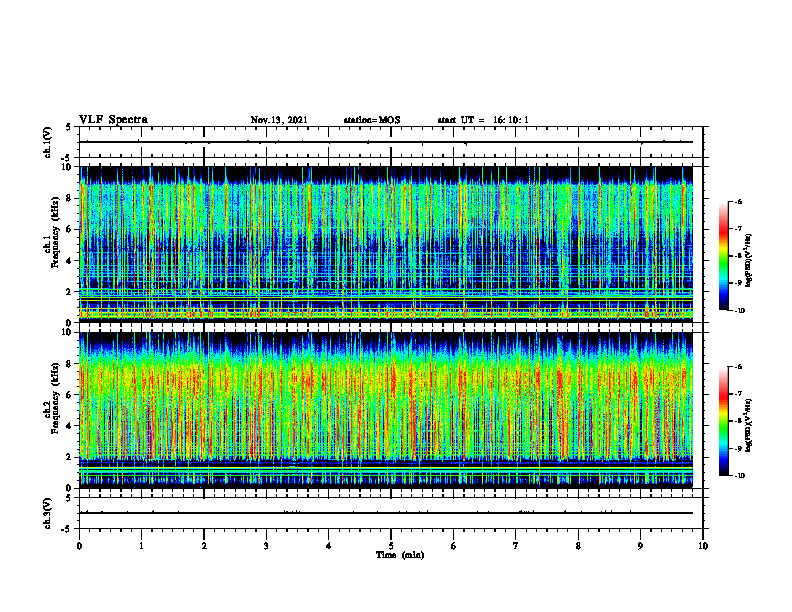Click the "-10" label on ch.2 colorbar

(x=739, y=476)
